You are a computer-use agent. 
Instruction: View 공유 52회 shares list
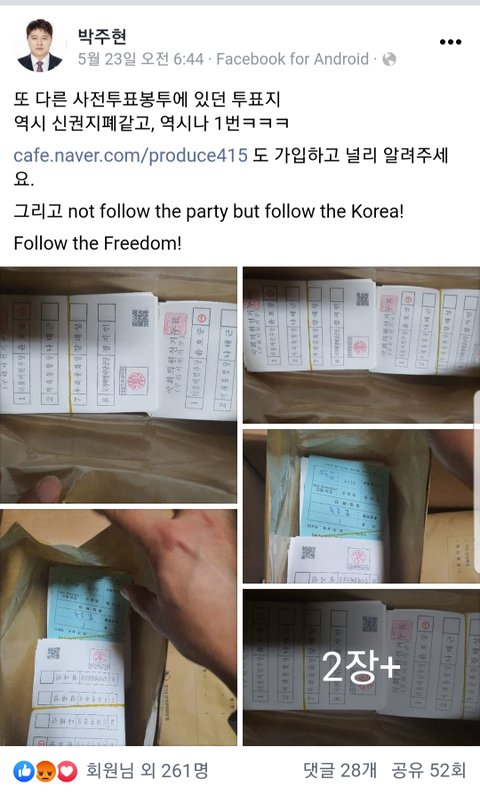click(428, 771)
